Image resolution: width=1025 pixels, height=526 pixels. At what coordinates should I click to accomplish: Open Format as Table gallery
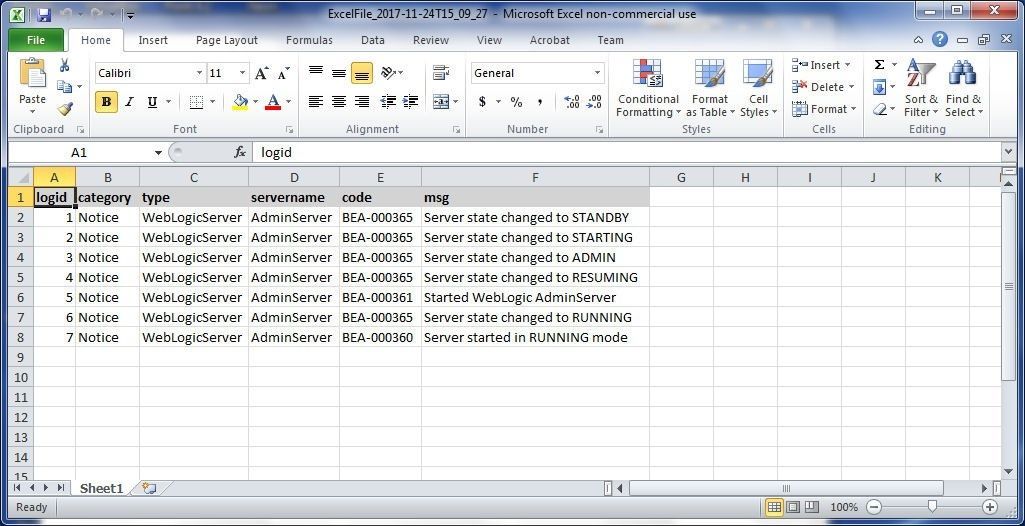tap(710, 88)
